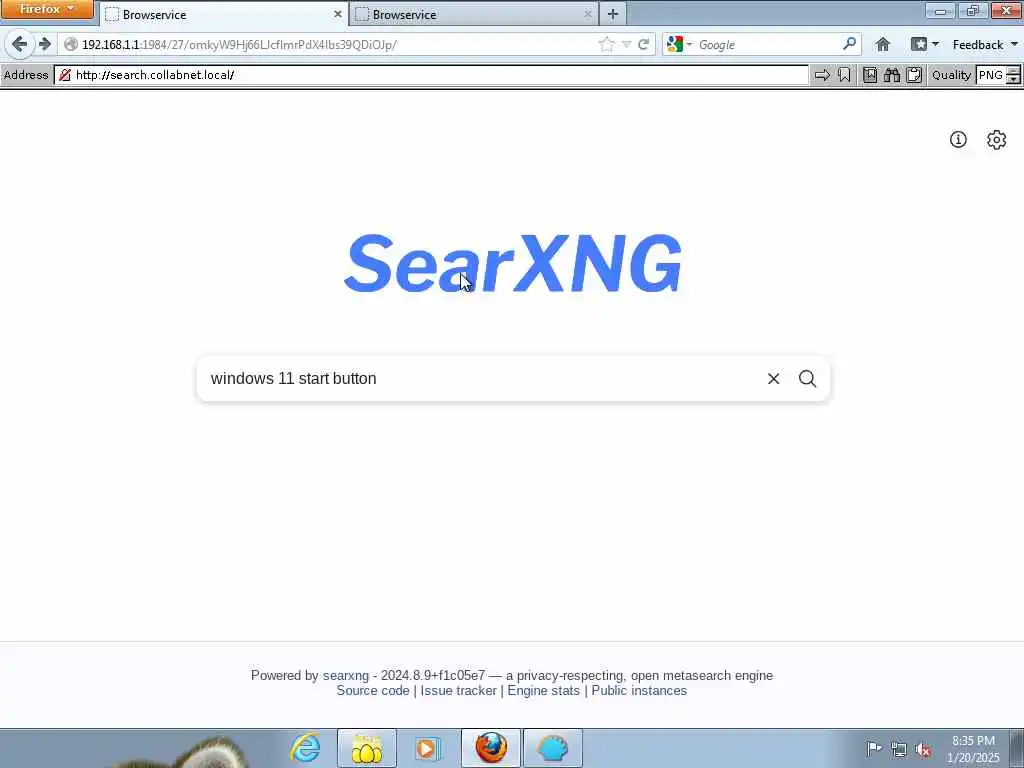The image size is (1024, 768).
Task: Reload the page with refresh icon
Action: coord(644,44)
